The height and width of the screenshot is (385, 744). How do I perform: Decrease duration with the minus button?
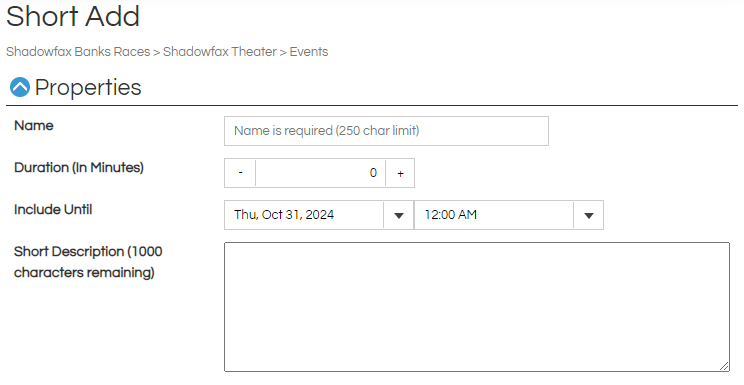click(x=240, y=173)
